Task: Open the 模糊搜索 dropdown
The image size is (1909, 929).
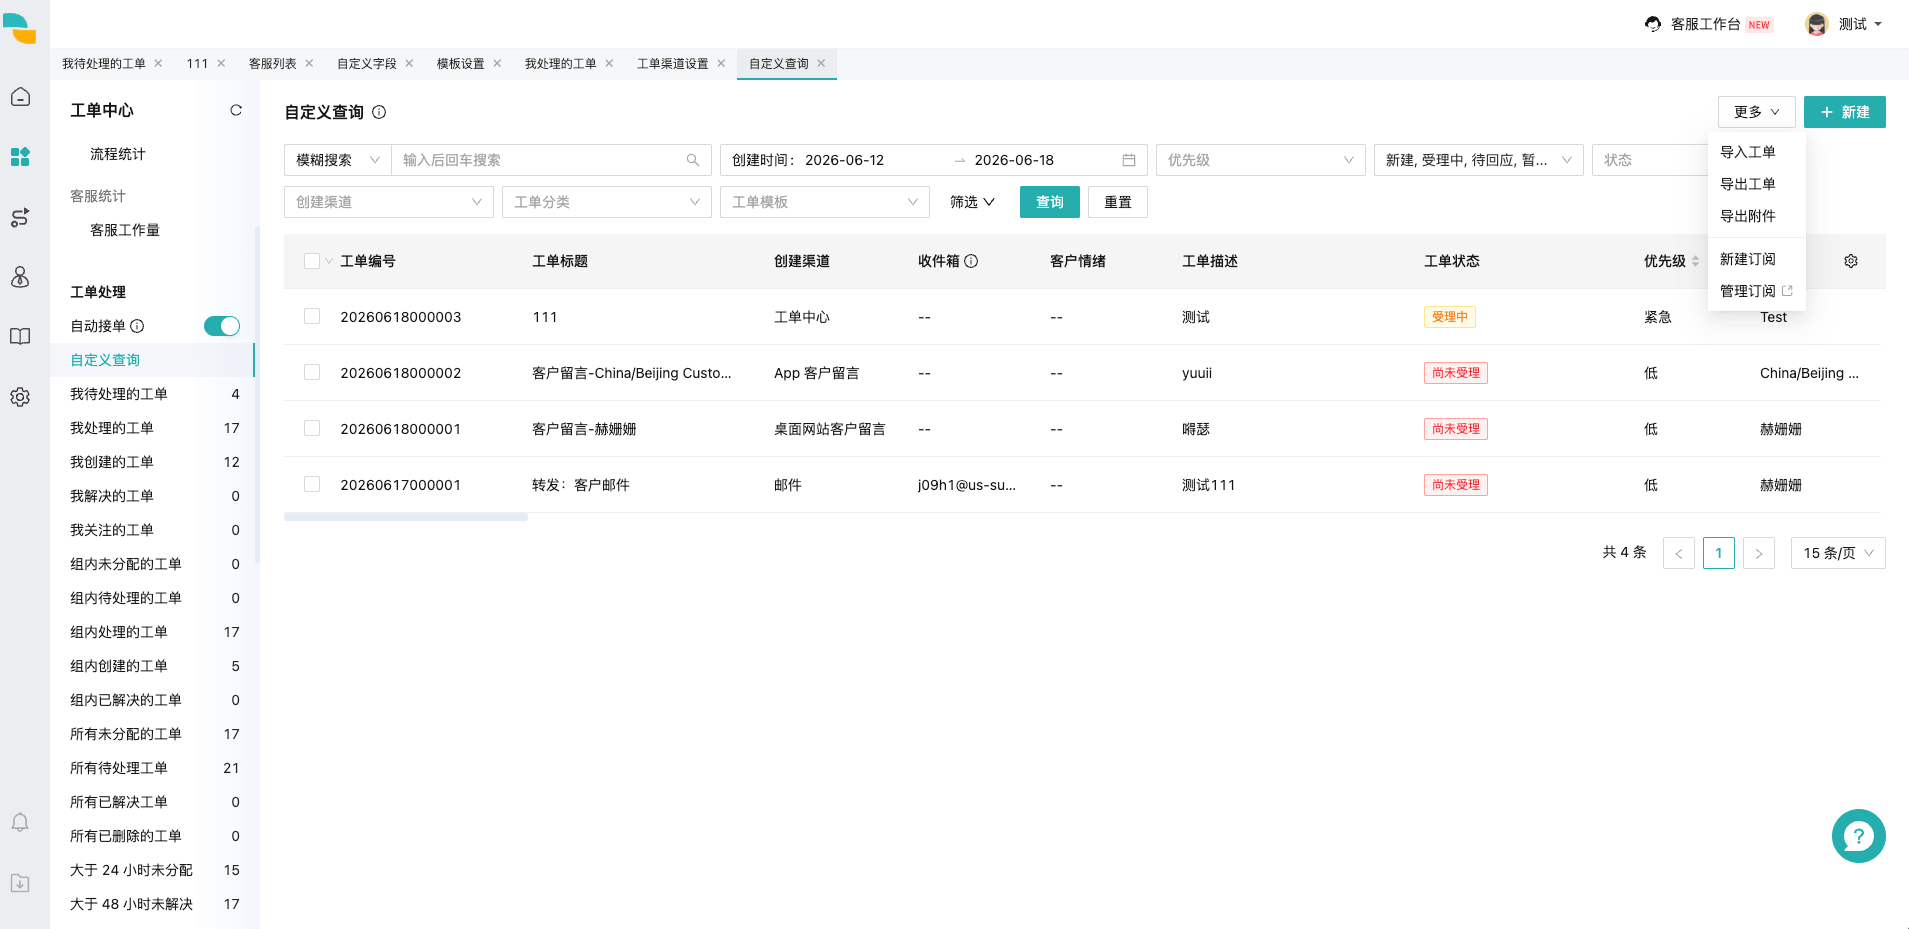Action: pyautogui.click(x=337, y=160)
